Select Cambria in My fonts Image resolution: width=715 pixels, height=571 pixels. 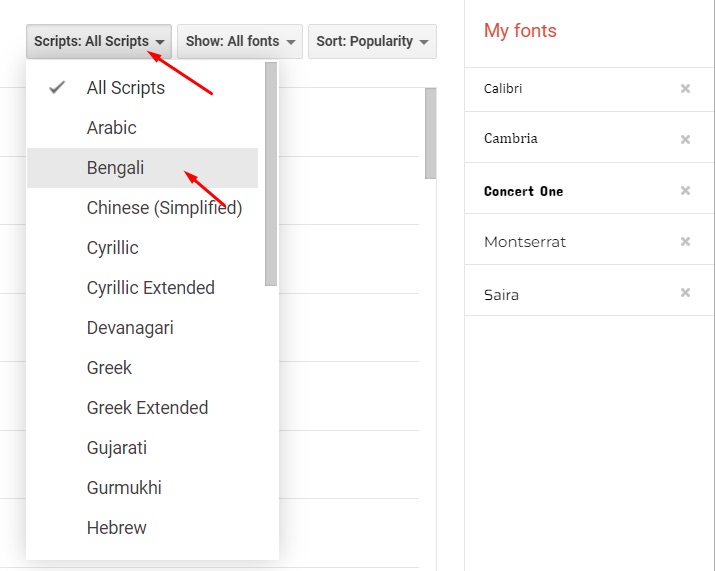[x=510, y=138]
